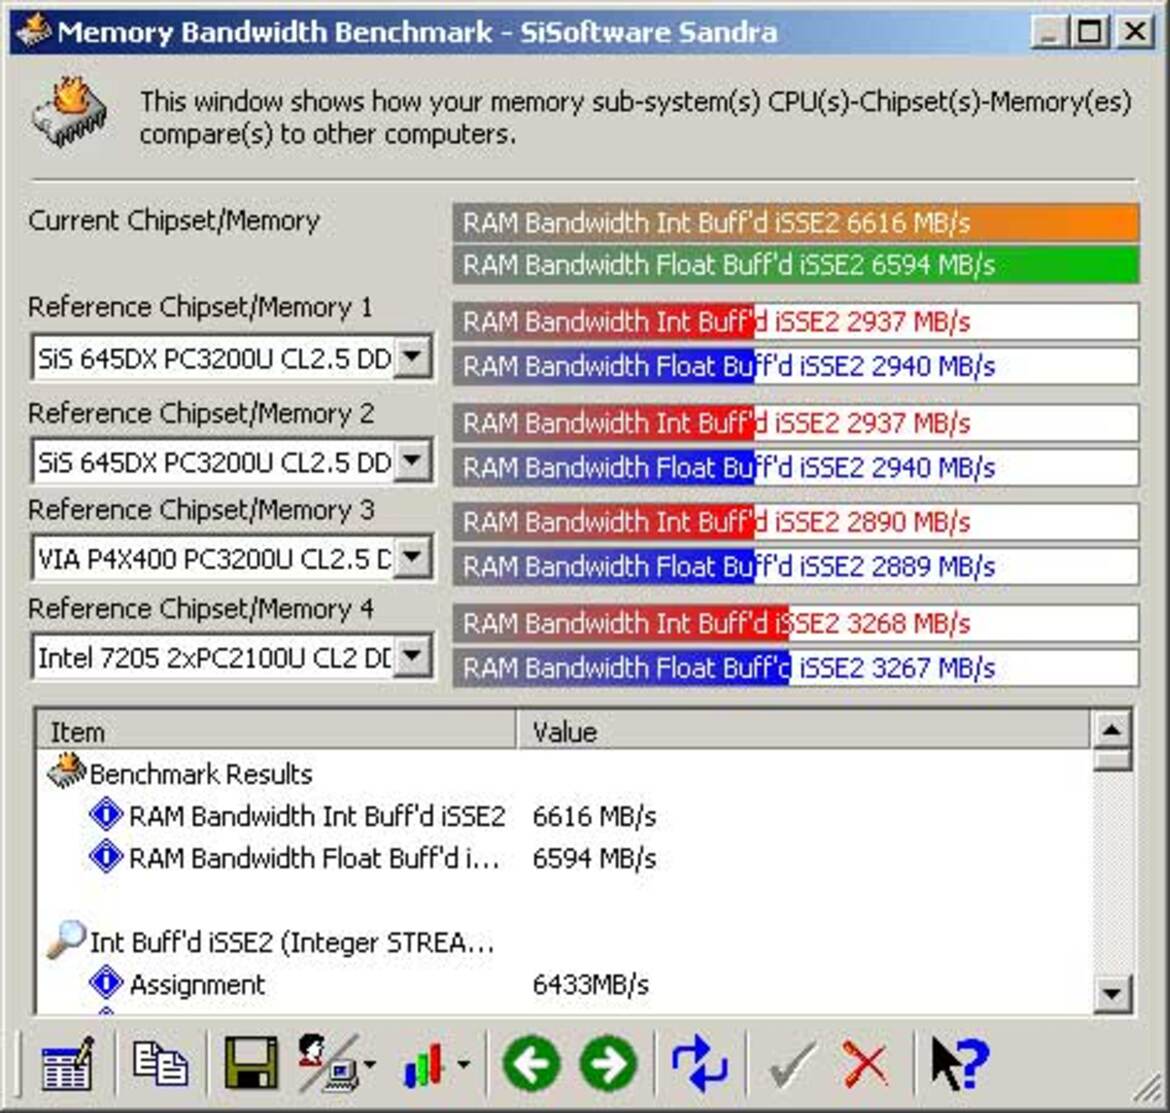1170x1113 pixels.
Task: Click the copy to clipboard icon
Action: point(160,1063)
